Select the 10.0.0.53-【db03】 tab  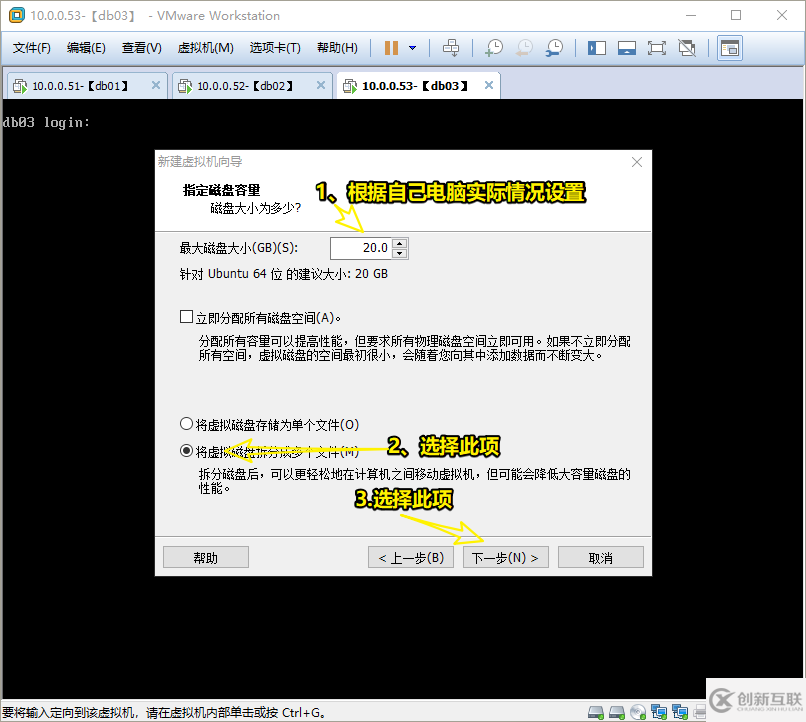pos(418,85)
